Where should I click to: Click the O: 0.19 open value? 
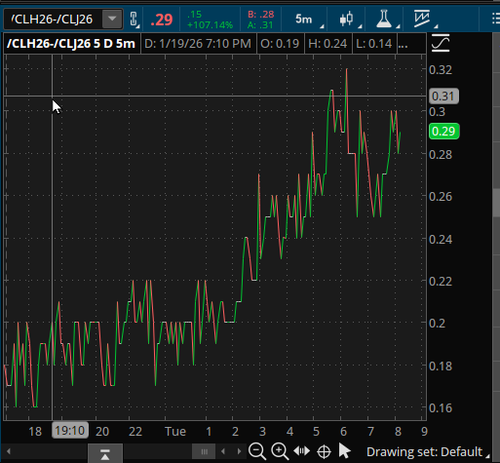pos(280,44)
